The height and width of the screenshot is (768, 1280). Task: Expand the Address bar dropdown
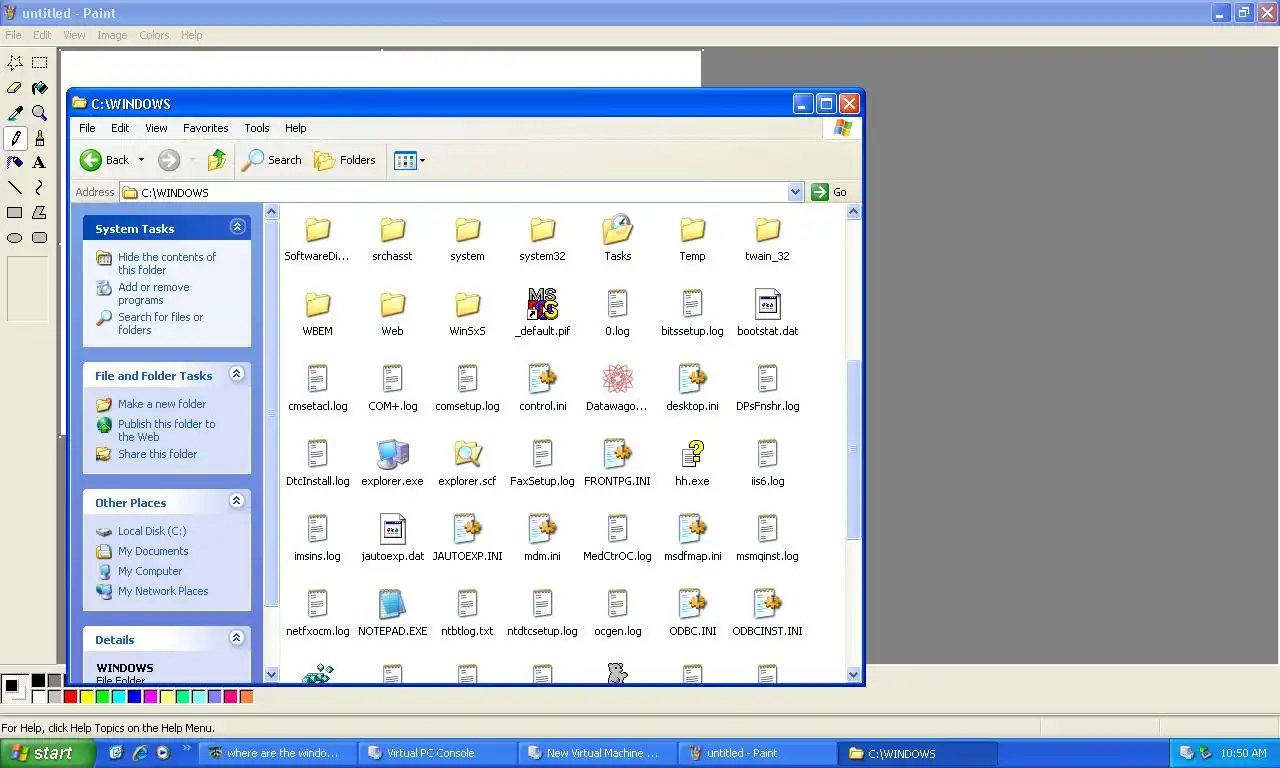click(x=795, y=192)
